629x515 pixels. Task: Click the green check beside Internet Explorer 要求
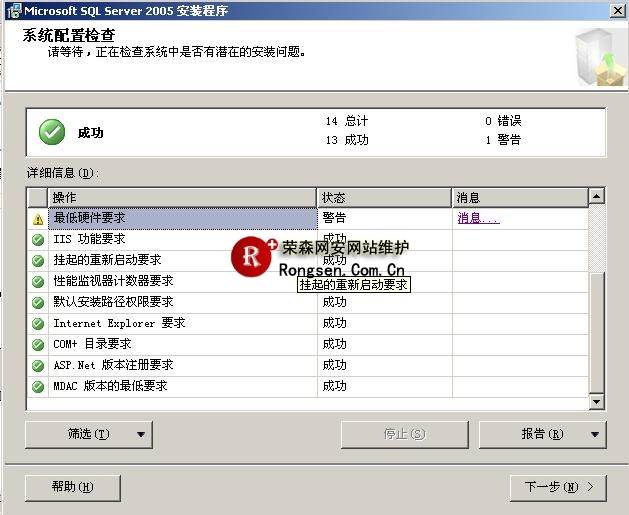(x=38, y=324)
